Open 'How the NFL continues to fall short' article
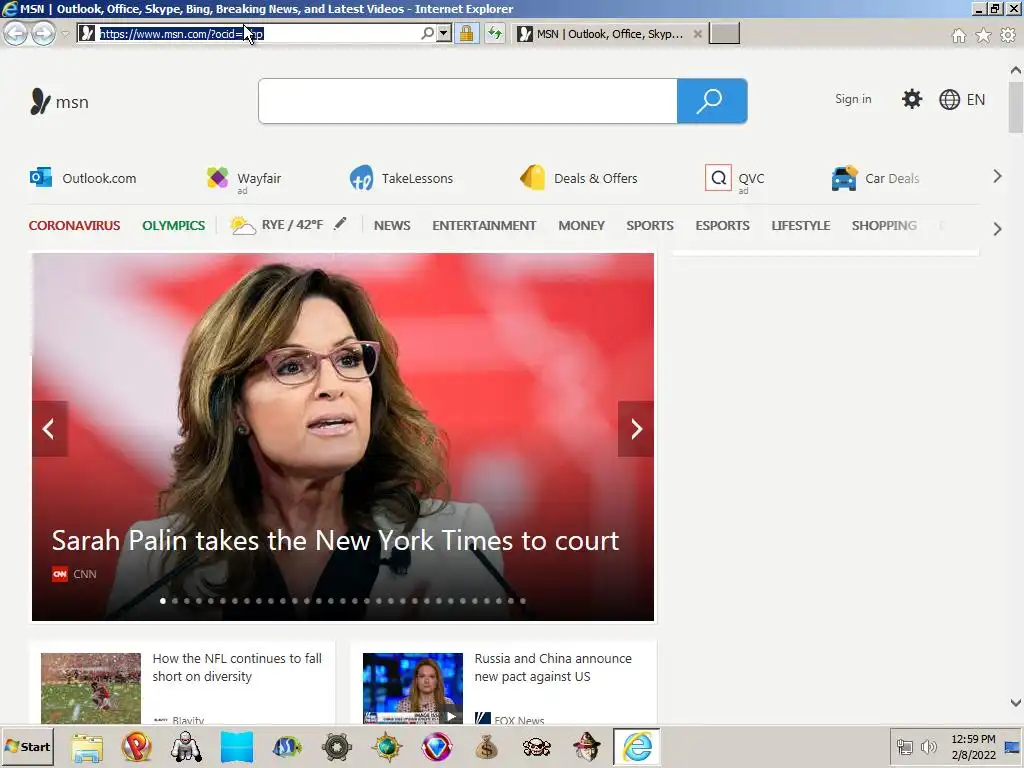This screenshot has width=1024, height=768. [237, 667]
